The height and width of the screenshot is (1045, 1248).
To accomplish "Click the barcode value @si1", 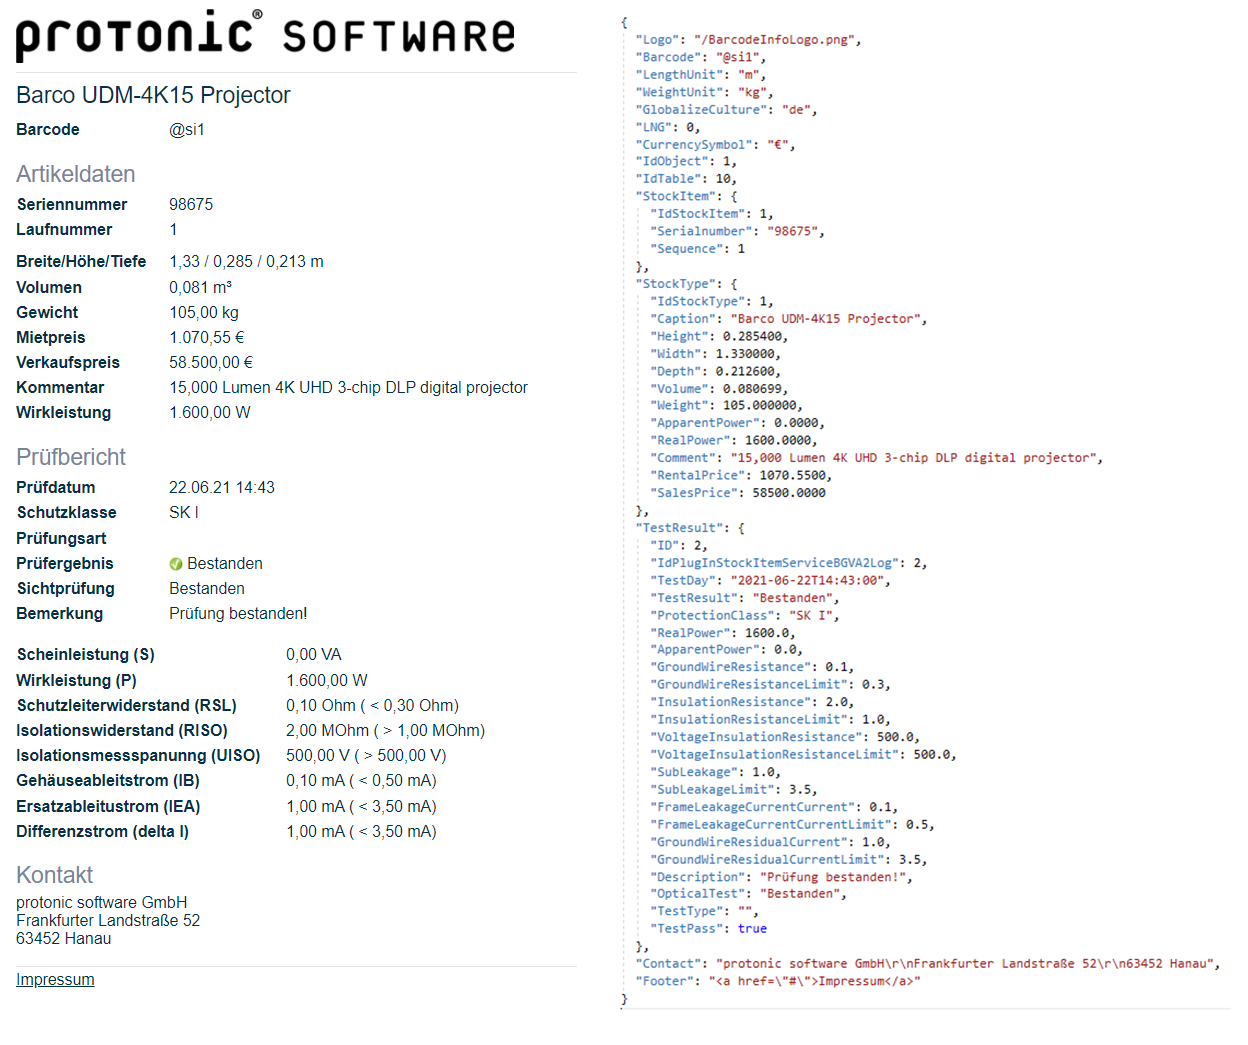I will point(187,130).
